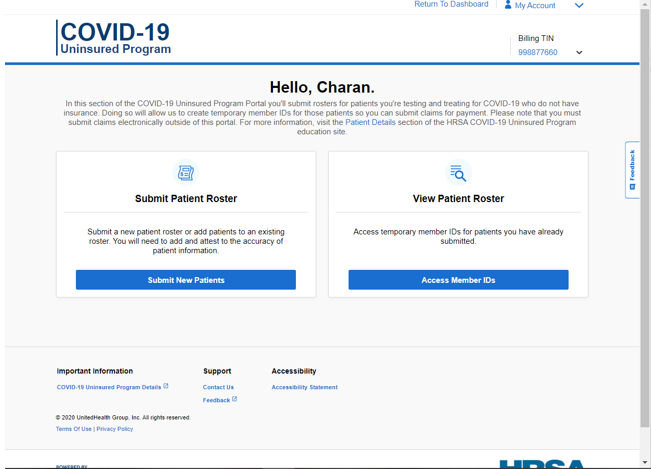Open the Privacy Policy link

[115, 429]
